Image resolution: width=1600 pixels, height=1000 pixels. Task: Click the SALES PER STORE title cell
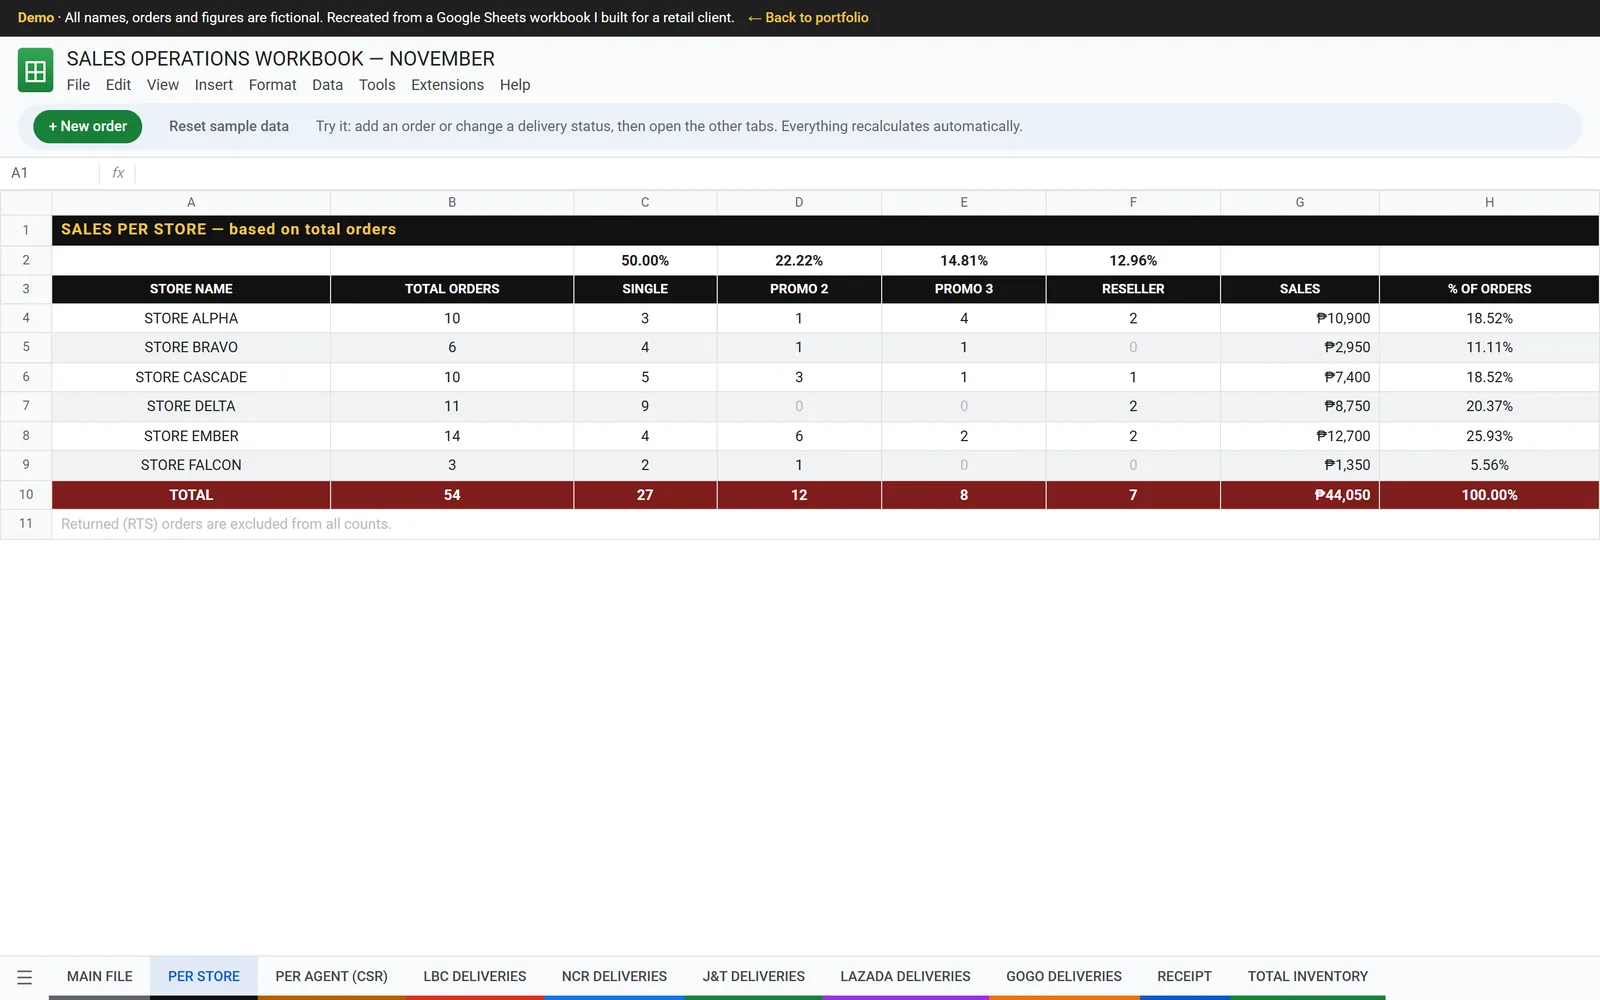pyautogui.click(x=825, y=230)
